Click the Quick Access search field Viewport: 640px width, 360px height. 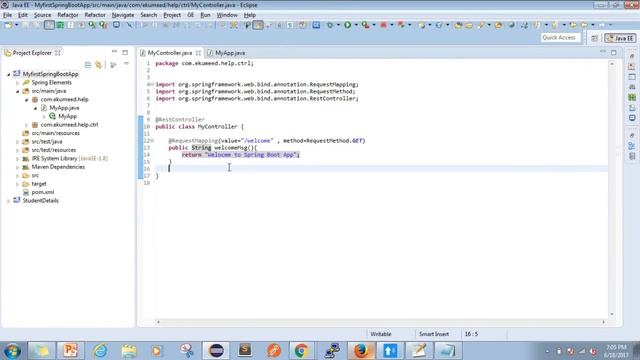point(559,38)
